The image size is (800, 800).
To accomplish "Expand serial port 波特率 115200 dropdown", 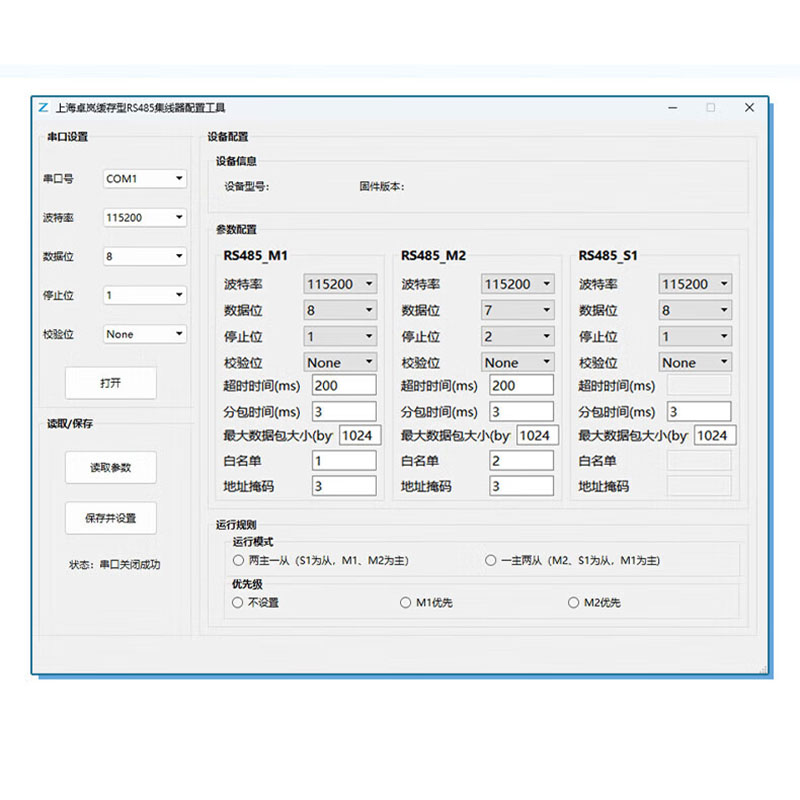I will point(145,218).
